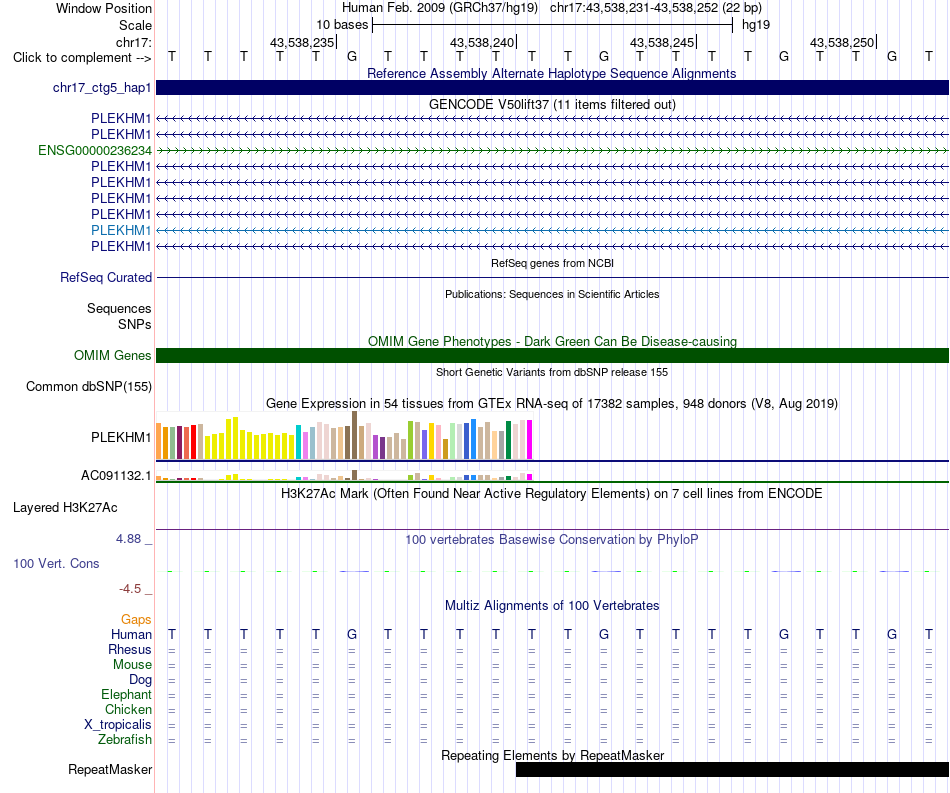
Task: Click the dark green OMIM Genes bar
Action: (553, 356)
